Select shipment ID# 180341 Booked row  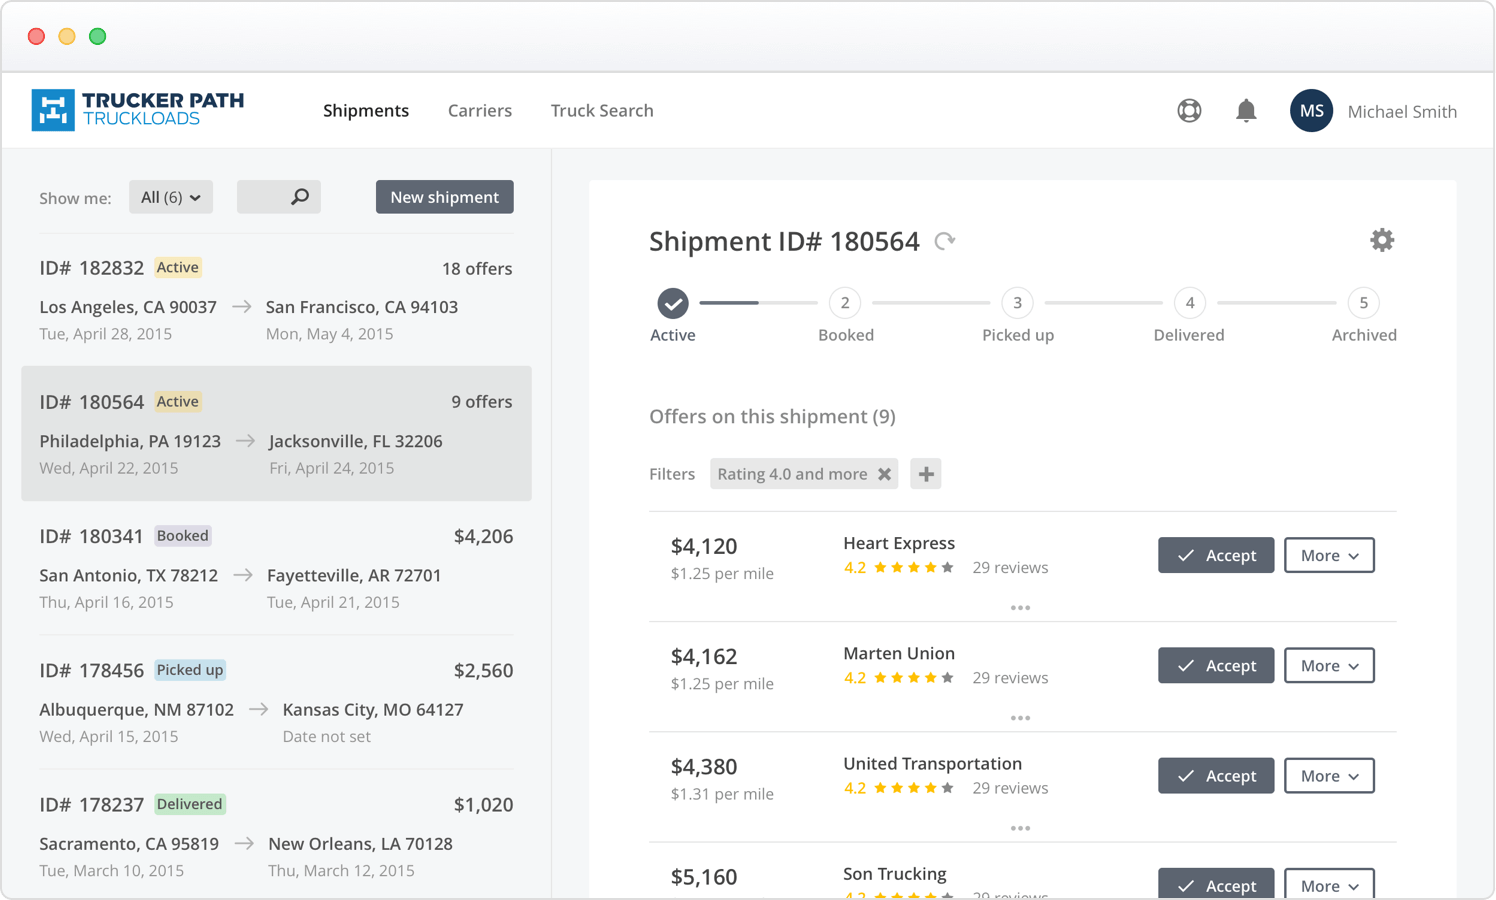(x=276, y=568)
